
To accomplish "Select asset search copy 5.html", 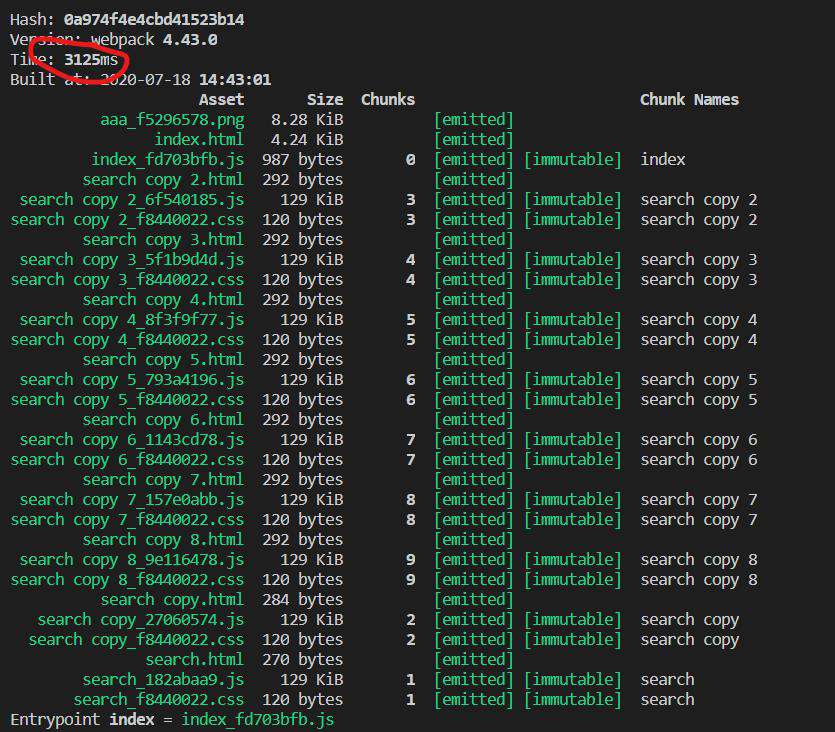I will pos(163,360).
